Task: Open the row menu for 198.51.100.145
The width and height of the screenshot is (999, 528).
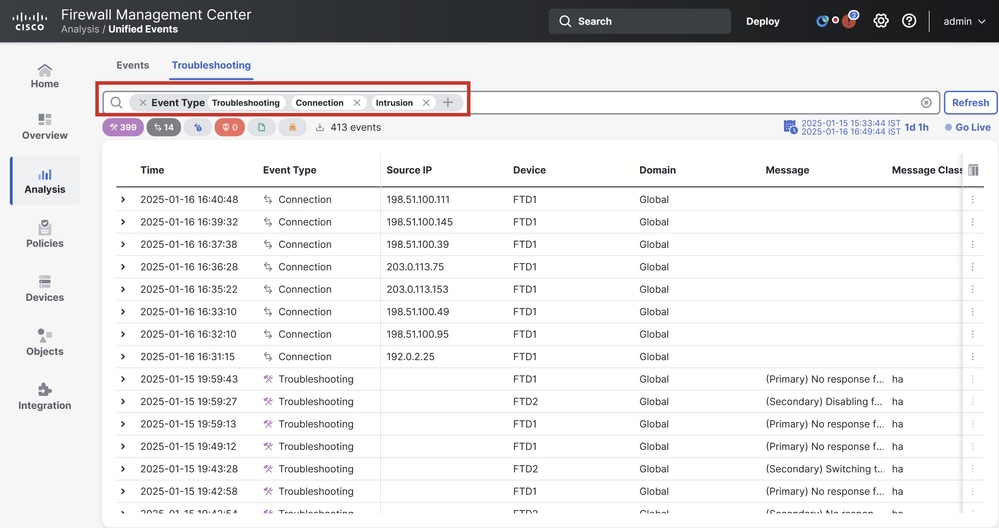Action: coord(972,222)
